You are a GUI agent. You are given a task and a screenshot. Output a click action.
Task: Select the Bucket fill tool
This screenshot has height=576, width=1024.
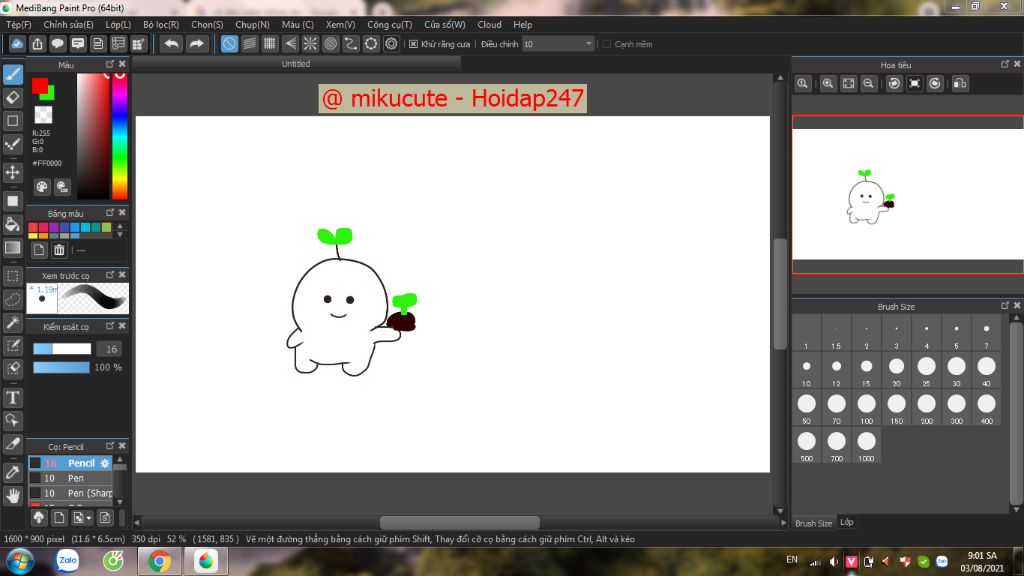point(13,224)
